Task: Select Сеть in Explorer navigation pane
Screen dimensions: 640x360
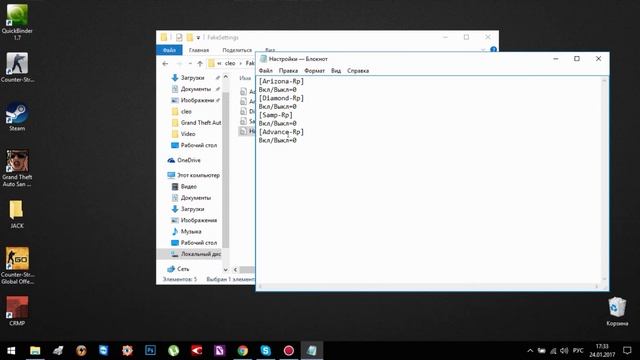Action: pyautogui.click(x=183, y=269)
